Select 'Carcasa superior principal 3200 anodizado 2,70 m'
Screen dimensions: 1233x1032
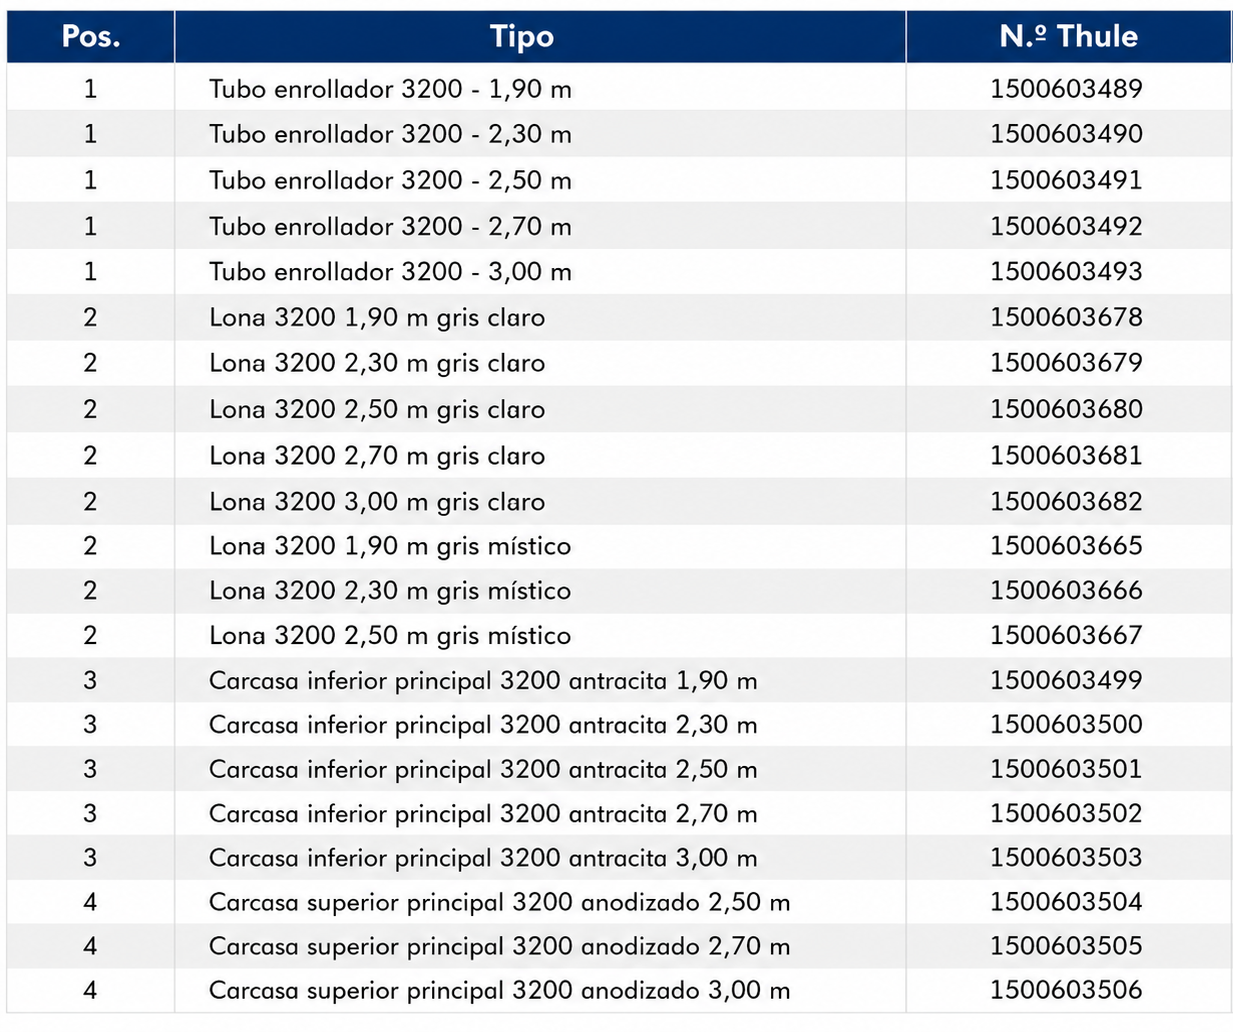[500, 947]
